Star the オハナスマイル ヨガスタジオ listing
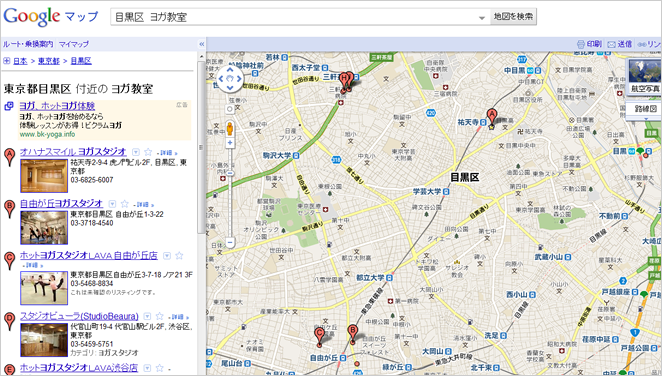 148,152
